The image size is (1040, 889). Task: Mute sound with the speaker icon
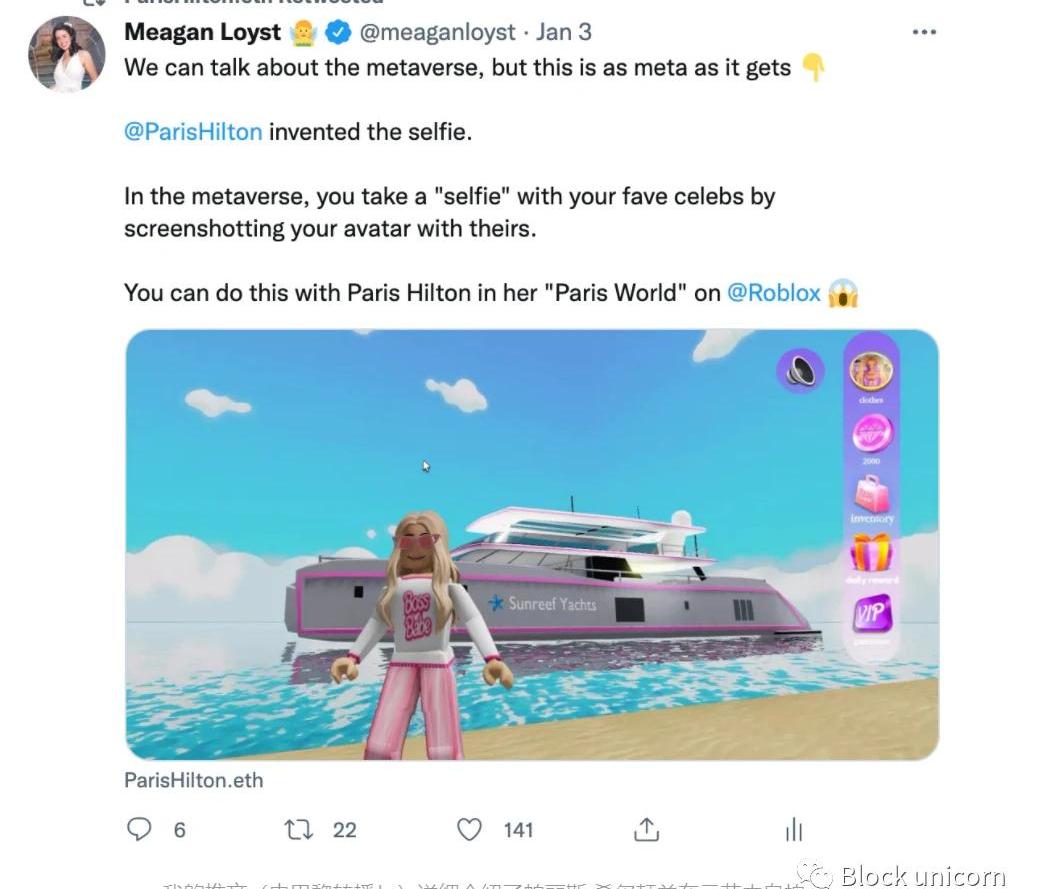click(801, 370)
